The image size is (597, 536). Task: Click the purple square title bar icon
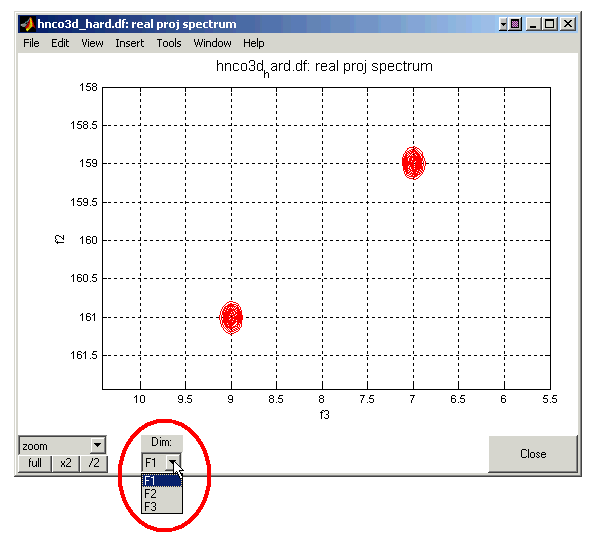coord(515,24)
